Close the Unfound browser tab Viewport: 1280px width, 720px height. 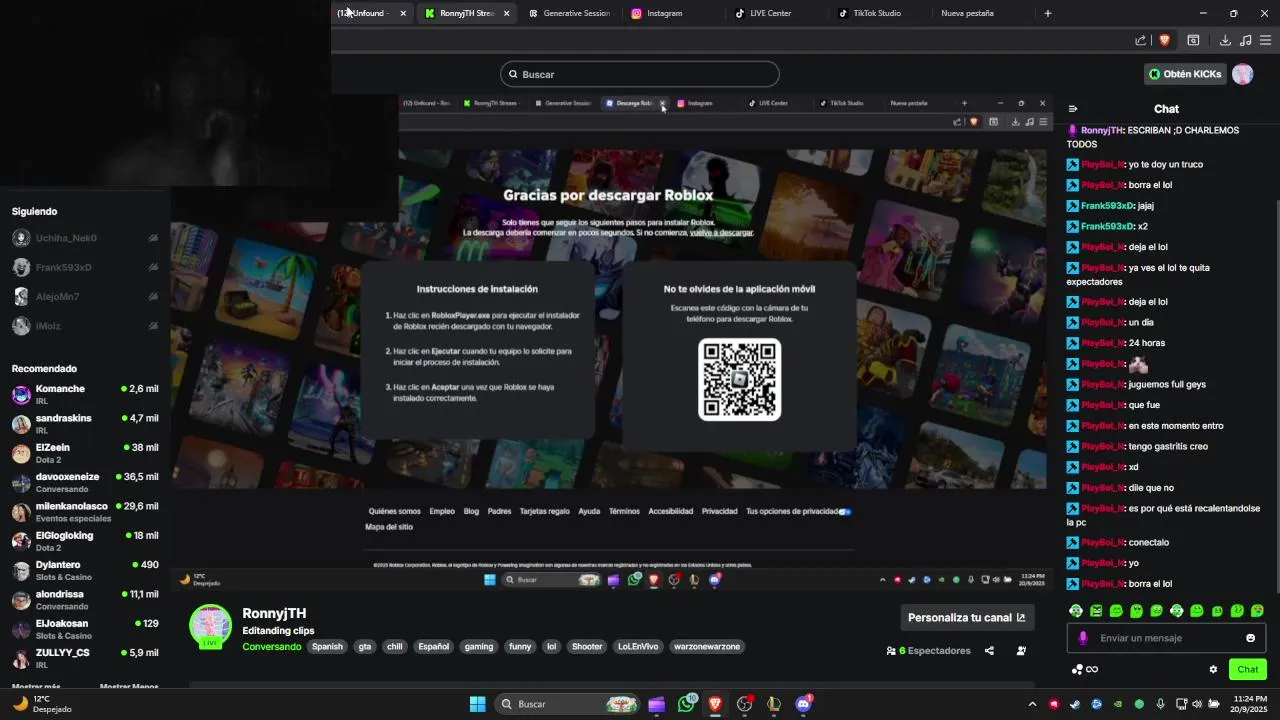point(403,13)
